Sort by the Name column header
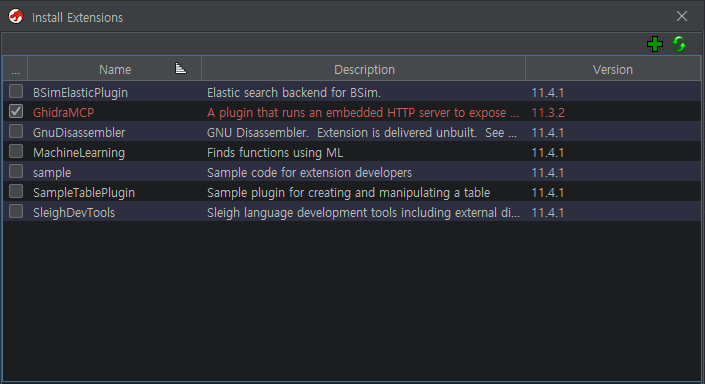 (115, 69)
